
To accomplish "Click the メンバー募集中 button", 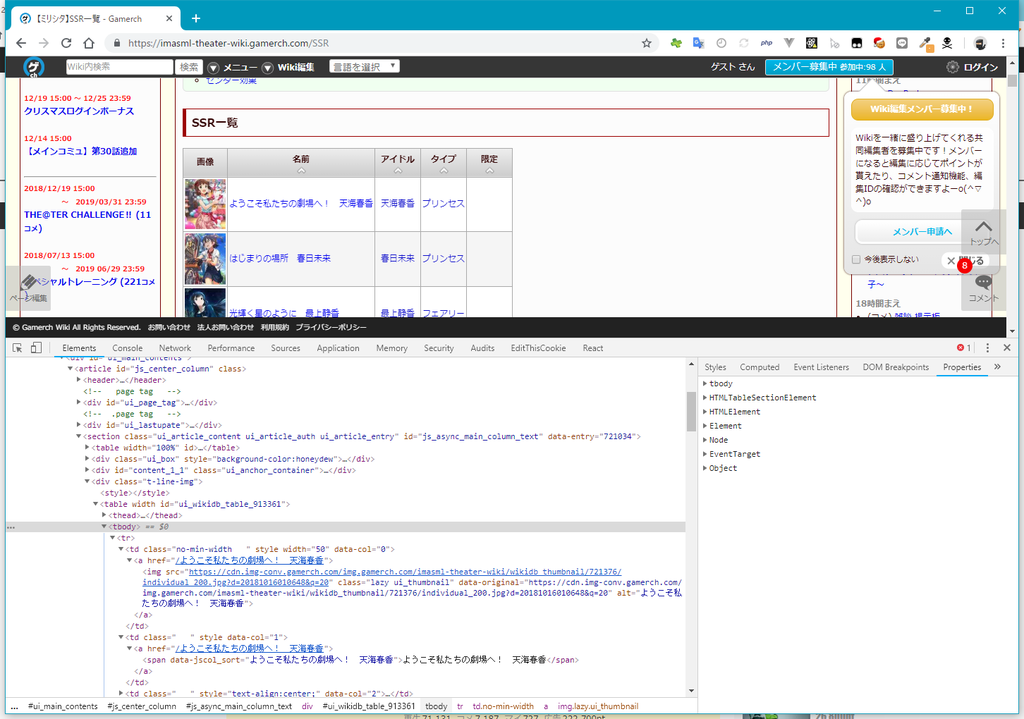I will [829, 67].
